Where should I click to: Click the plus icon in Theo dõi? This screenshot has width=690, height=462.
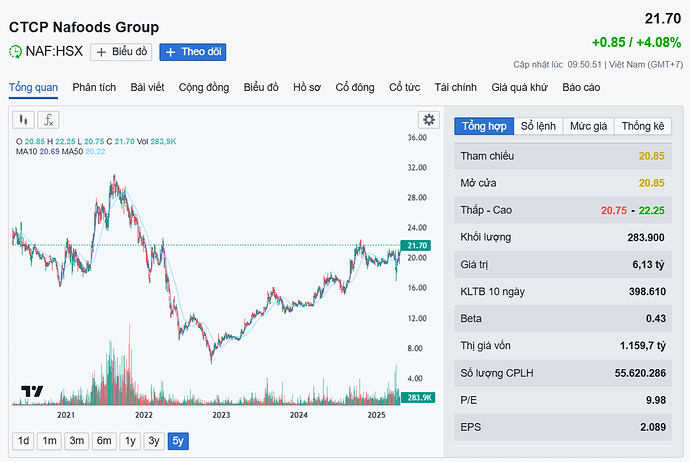coord(169,52)
